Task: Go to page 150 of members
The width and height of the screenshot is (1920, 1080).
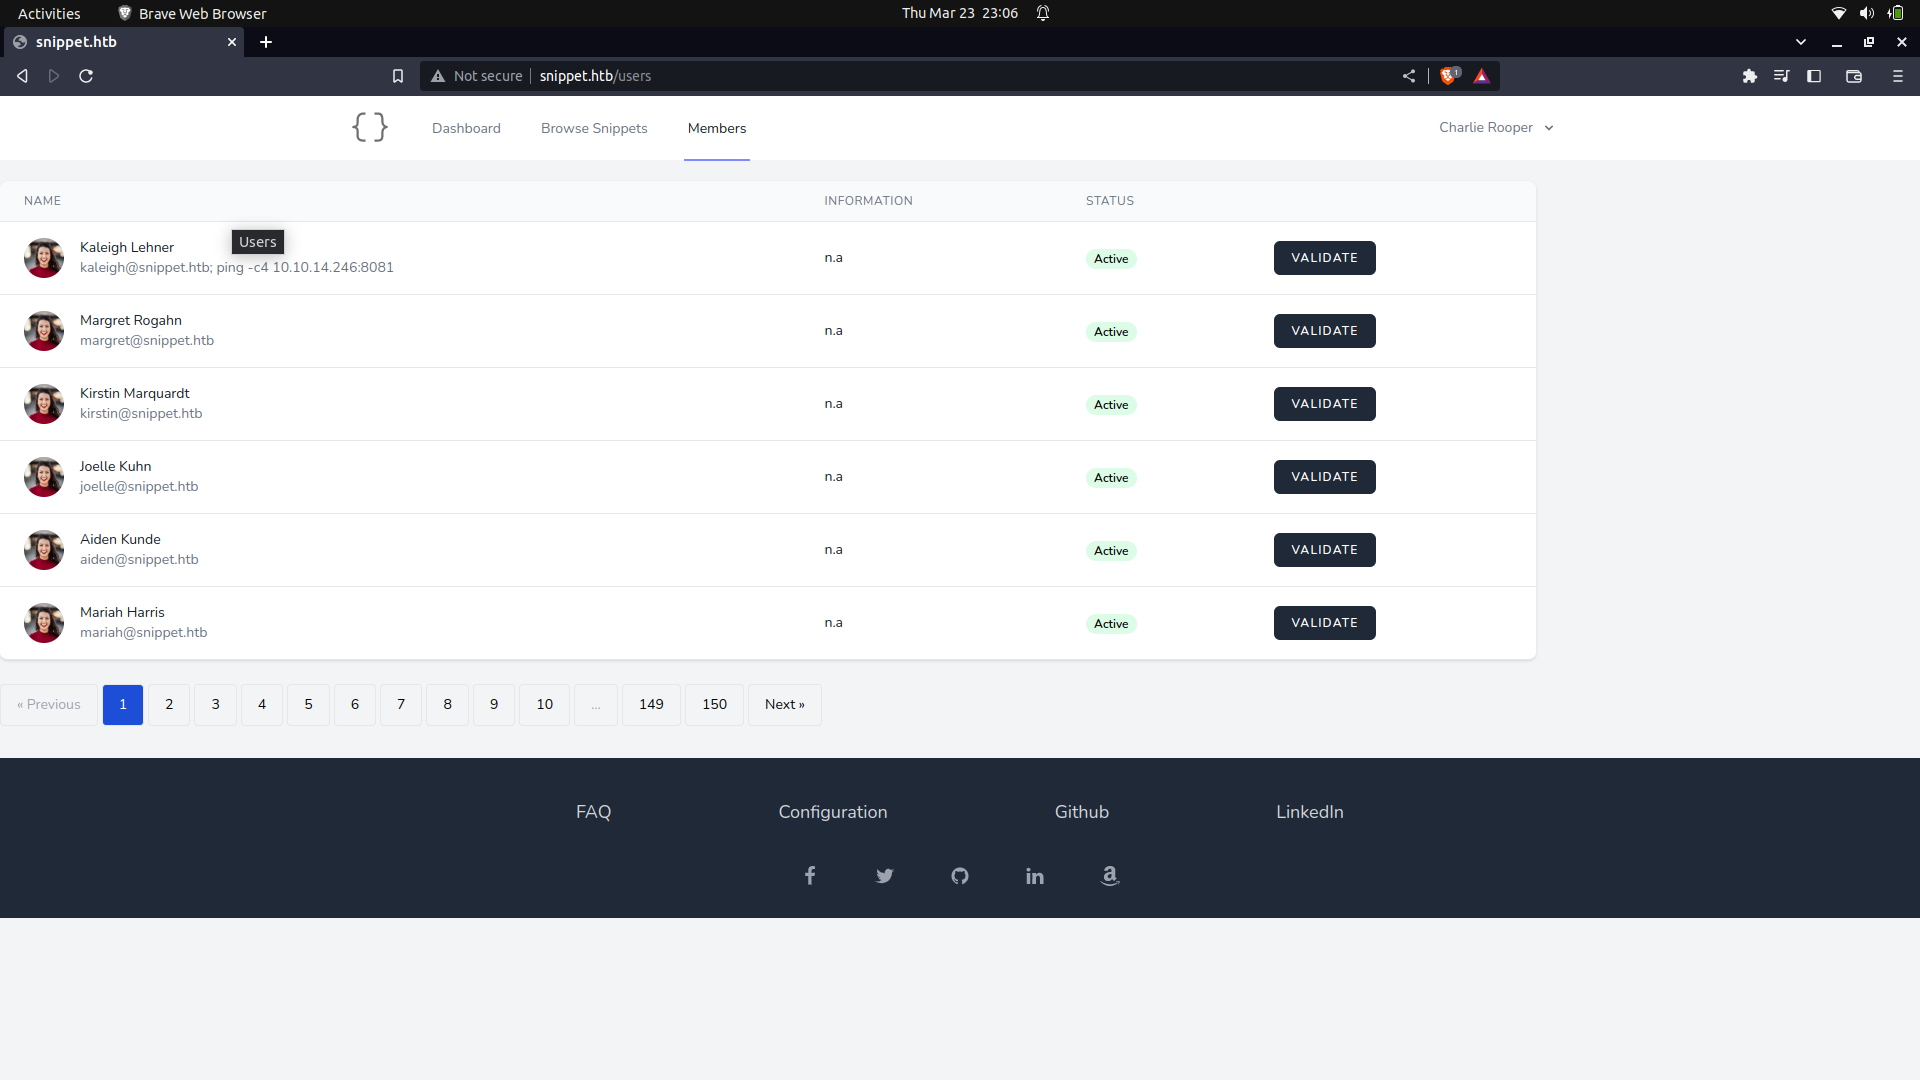Action: tap(714, 705)
